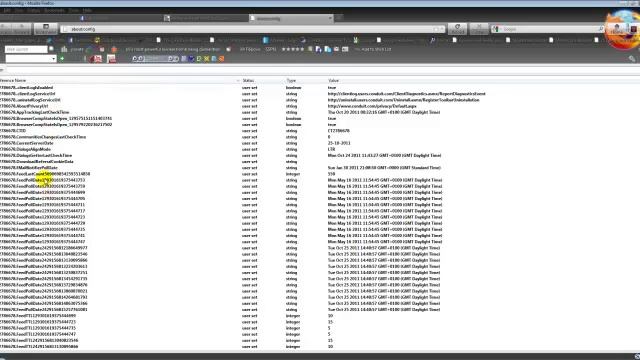Click the value '25-10-2011'
Screen dimensions: 640x360
(339, 143)
